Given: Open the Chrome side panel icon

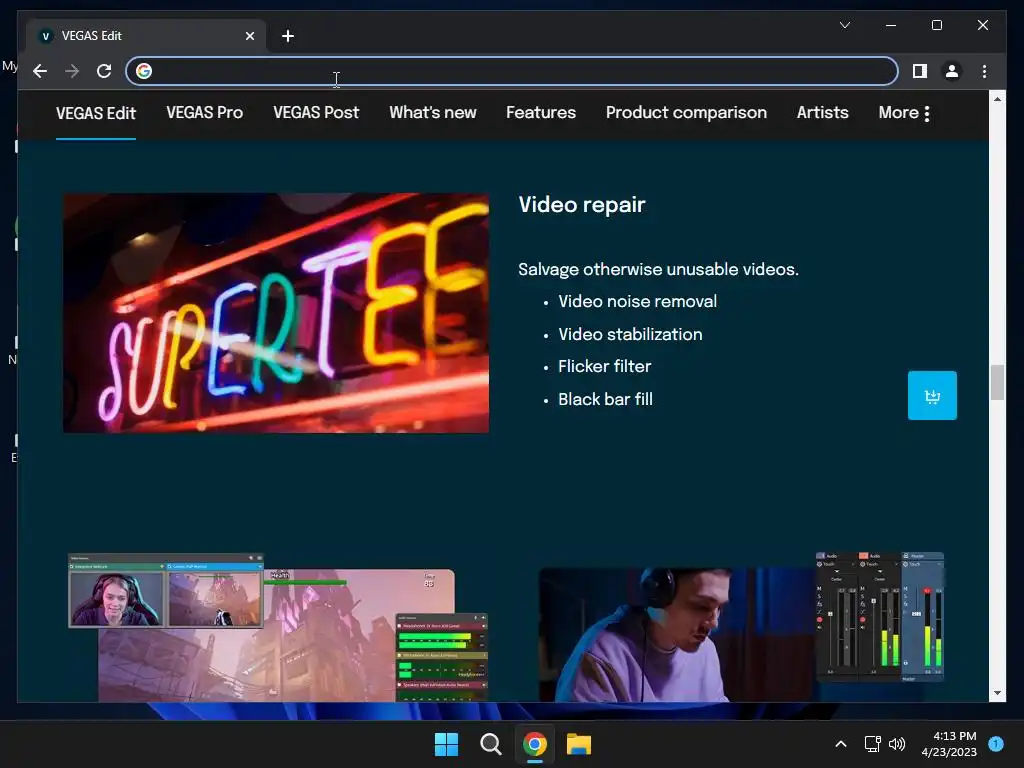Looking at the screenshot, I should (x=920, y=71).
